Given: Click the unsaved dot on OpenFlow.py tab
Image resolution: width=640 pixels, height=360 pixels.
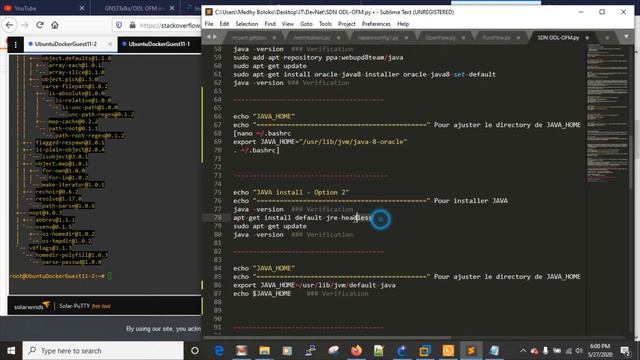Looking at the screenshot, I should 463,38.
